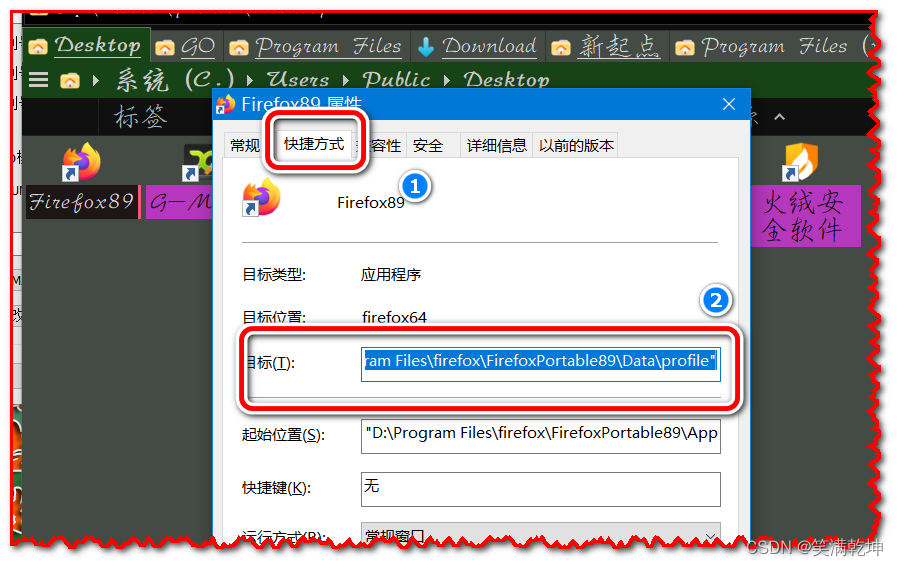The width and height of the screenshot is (898, 566).
Task: Expand arrow before 系统 (C:) breadcrumb
Action: 96,80
